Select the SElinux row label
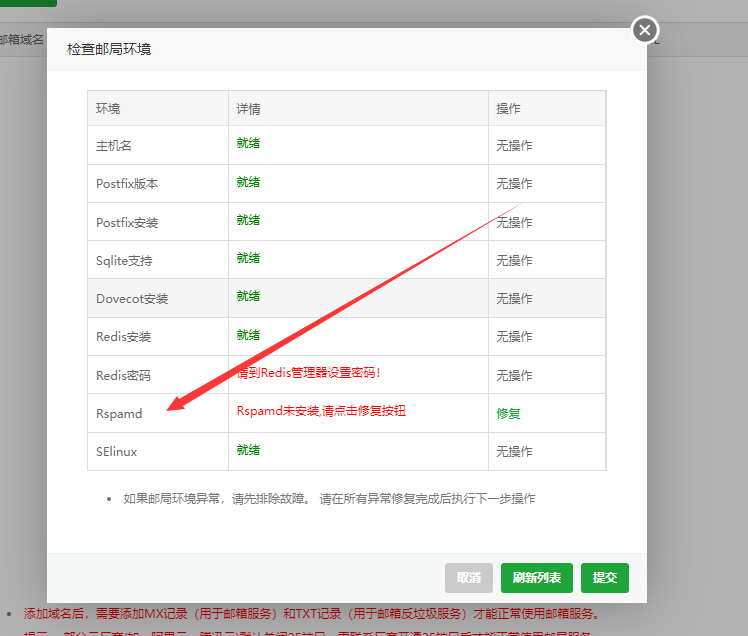Screen dimensions: 748x636 tap(116, 451)
